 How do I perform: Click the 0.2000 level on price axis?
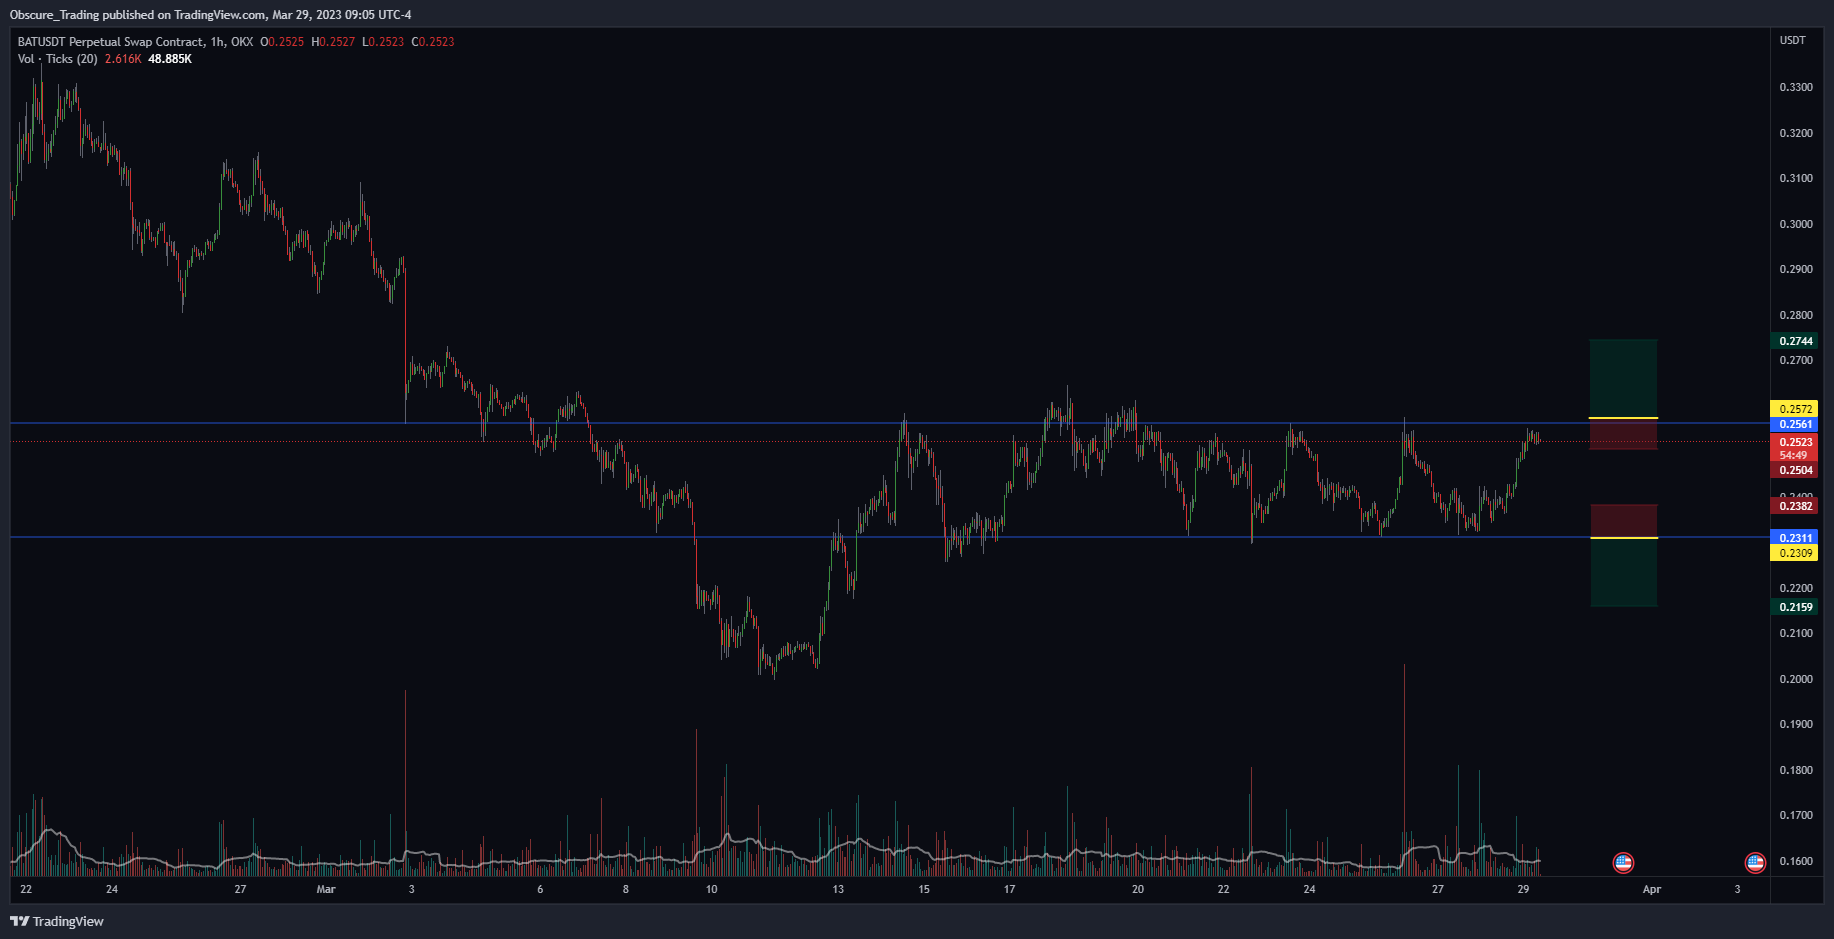pos(1796,679)
